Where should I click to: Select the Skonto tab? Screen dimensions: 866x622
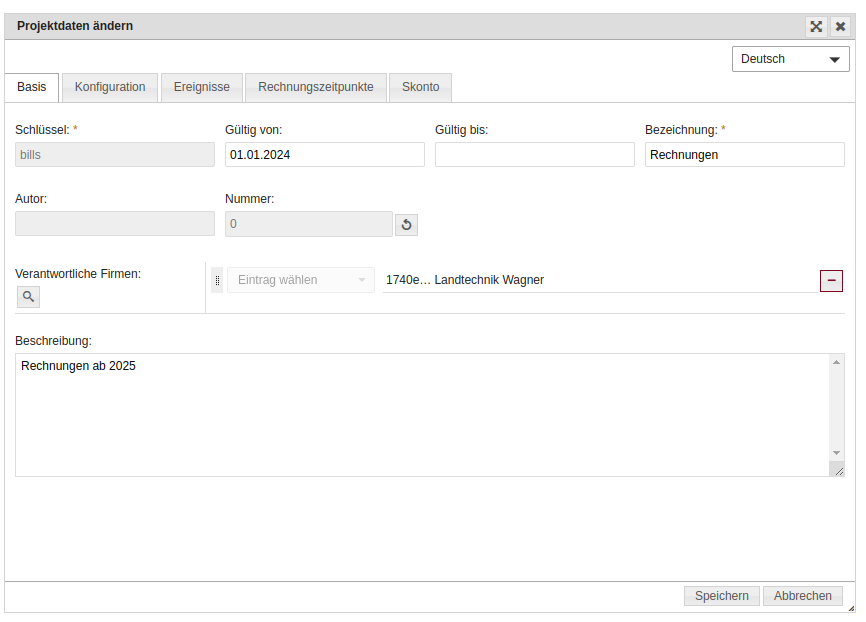[420, 87]
